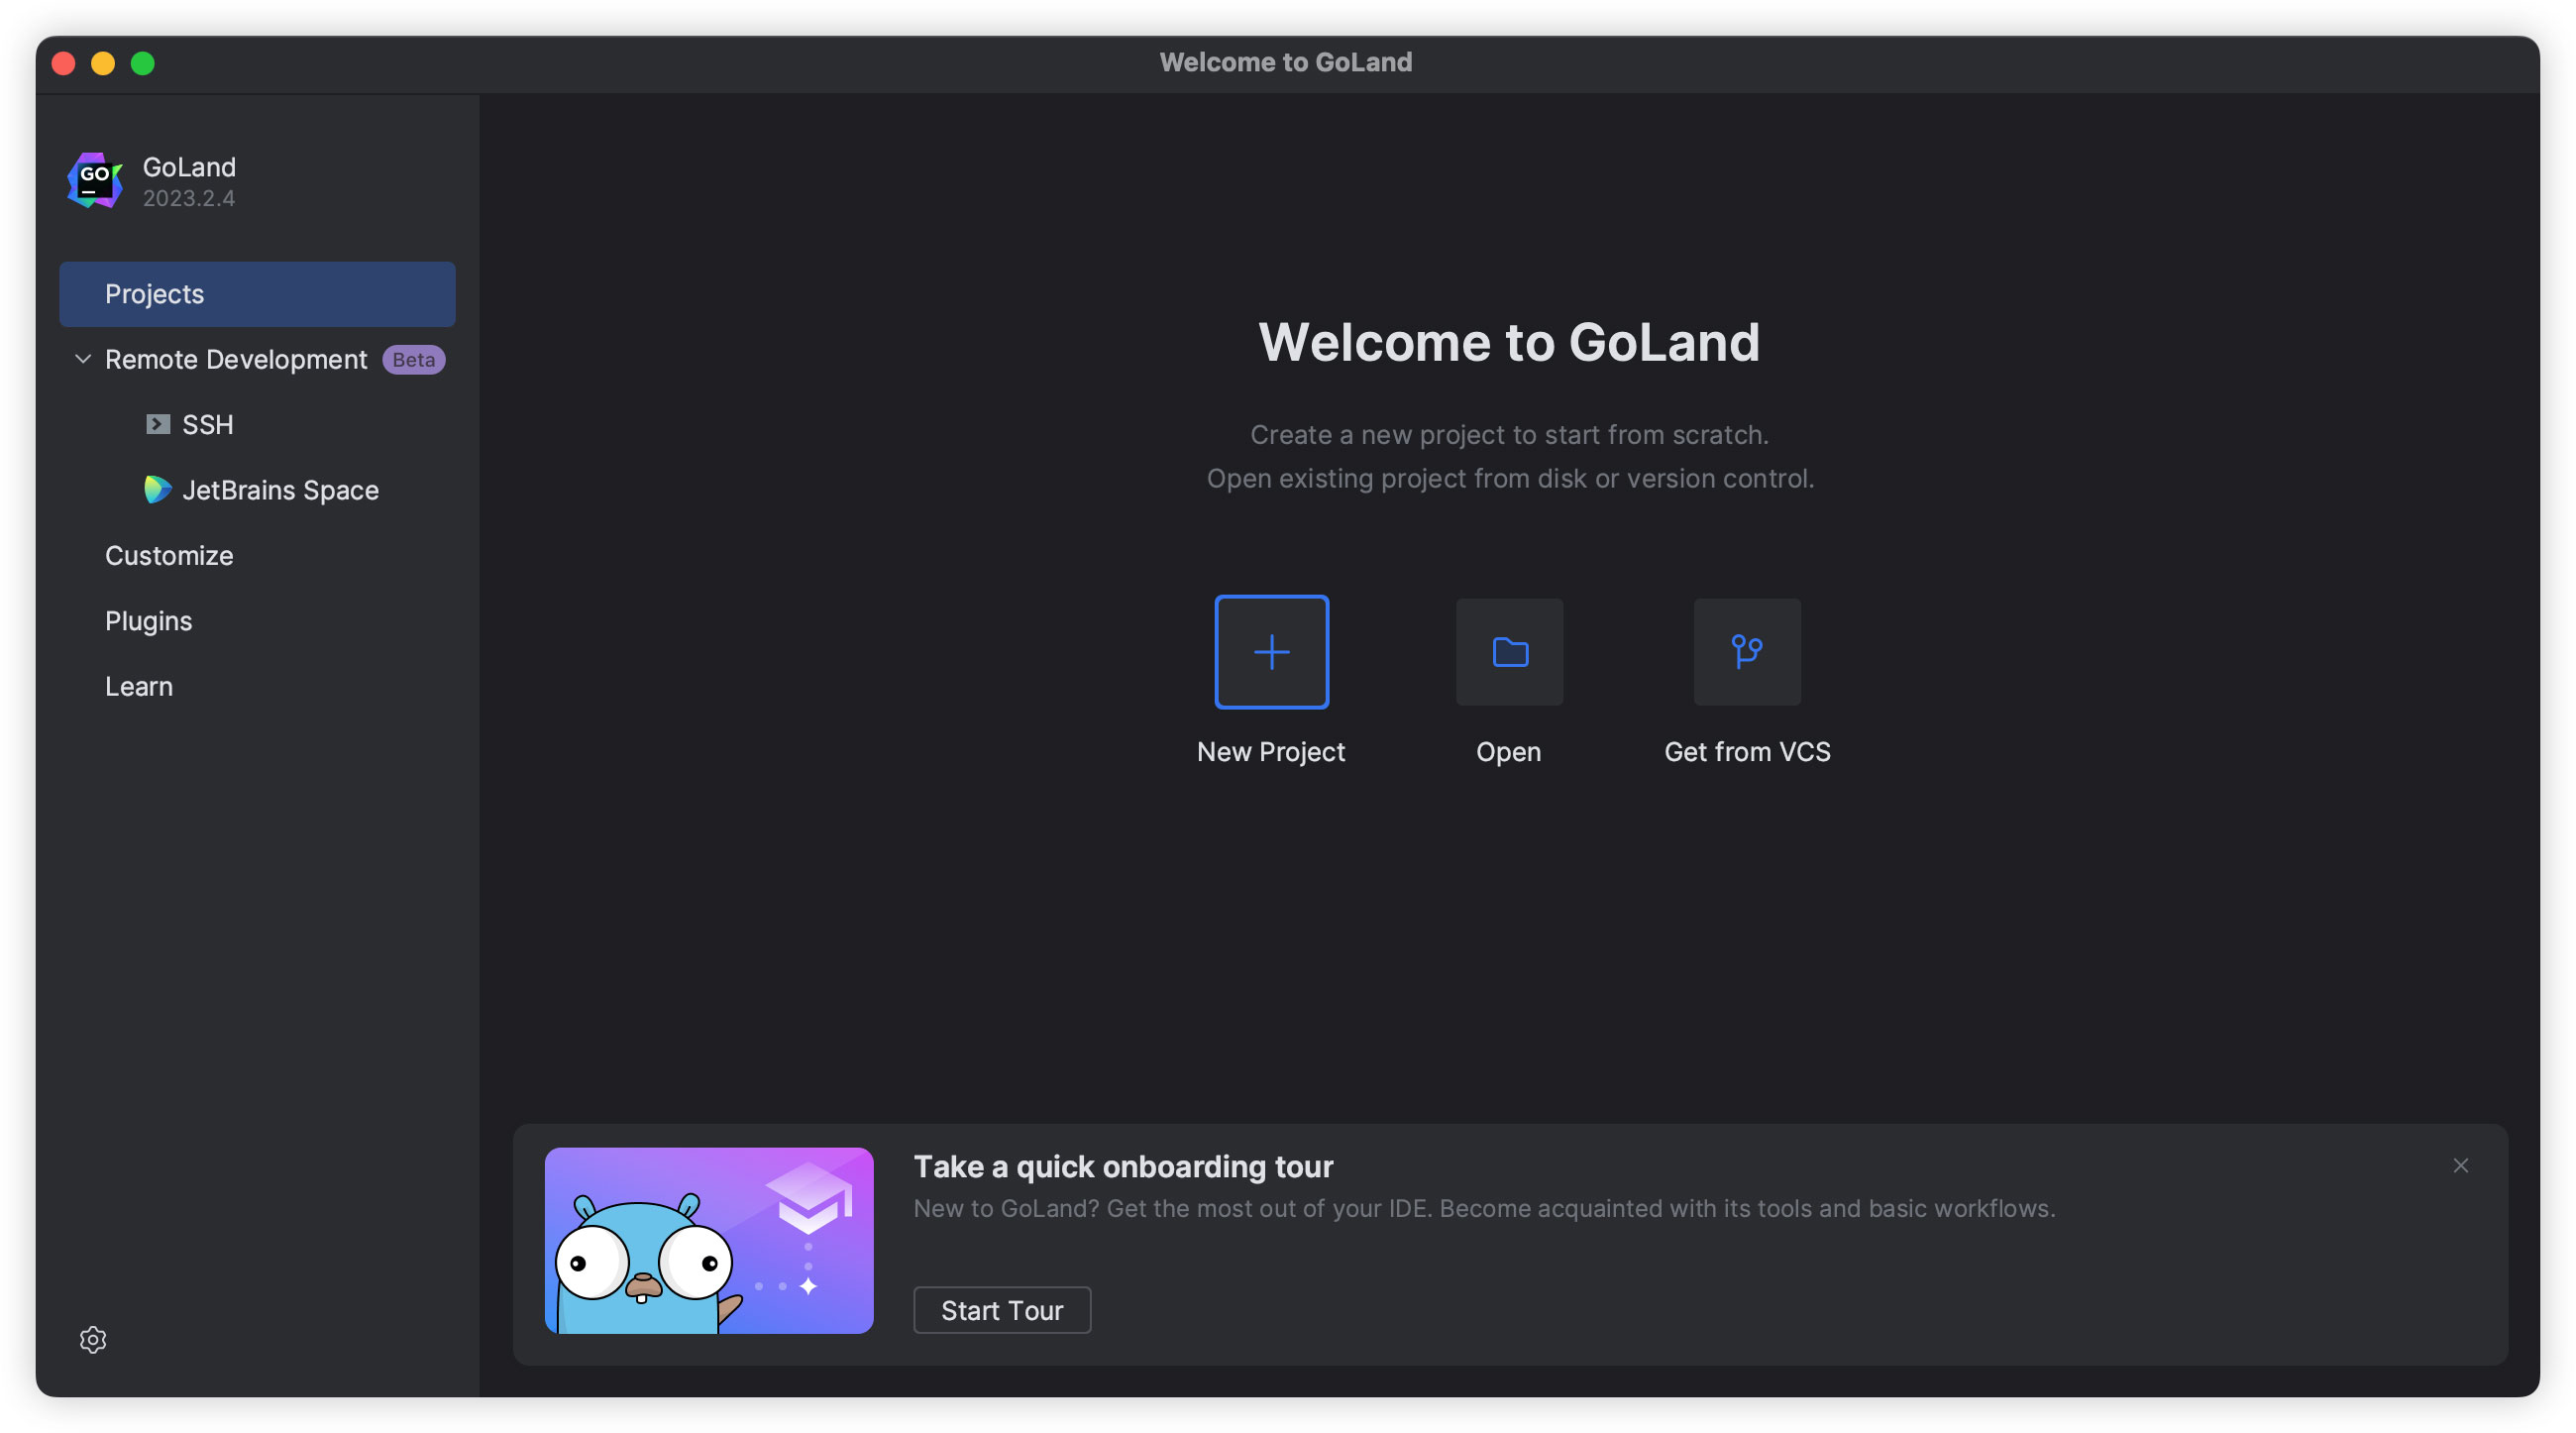Screen dimensions: 2576x1433
Task: Select the Projects tab
Action: click(257, 294)
